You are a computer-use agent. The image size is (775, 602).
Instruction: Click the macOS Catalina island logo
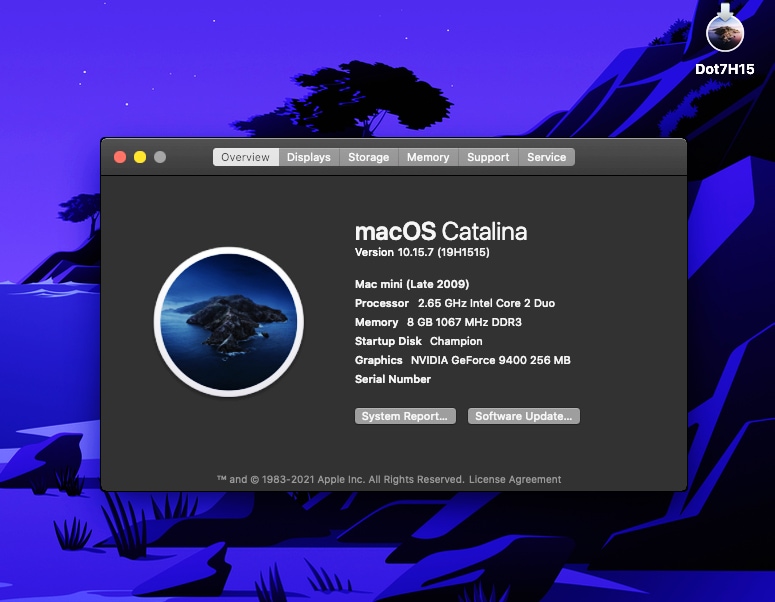click(x=229, y=322)
